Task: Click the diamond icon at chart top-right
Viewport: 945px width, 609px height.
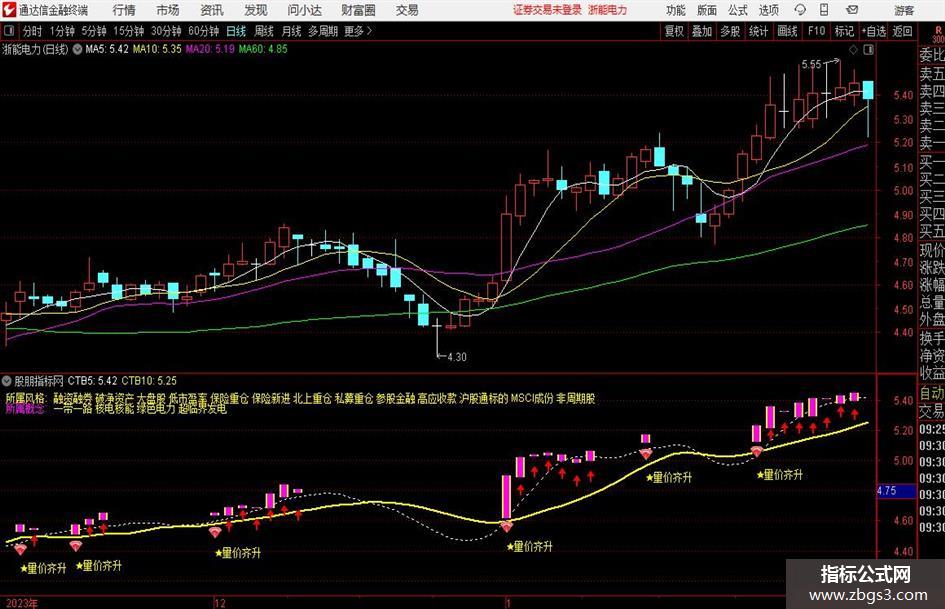Action: click(x=853, y=49)
